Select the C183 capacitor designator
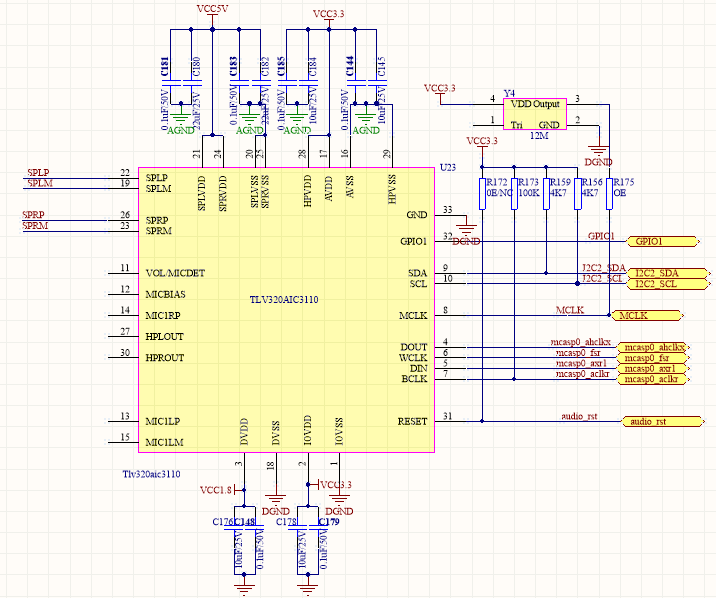The width and height of the screenshot is (716, 598). point(233,67)
